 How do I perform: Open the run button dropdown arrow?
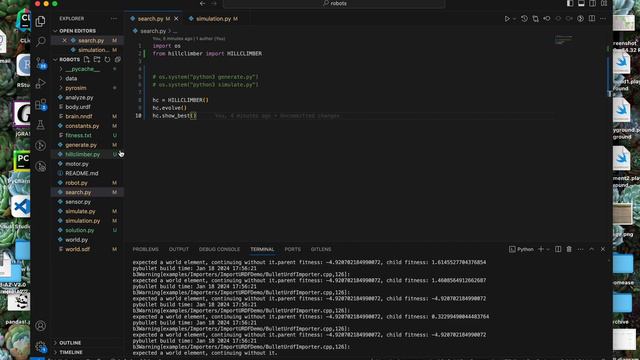tap(514, 19)
